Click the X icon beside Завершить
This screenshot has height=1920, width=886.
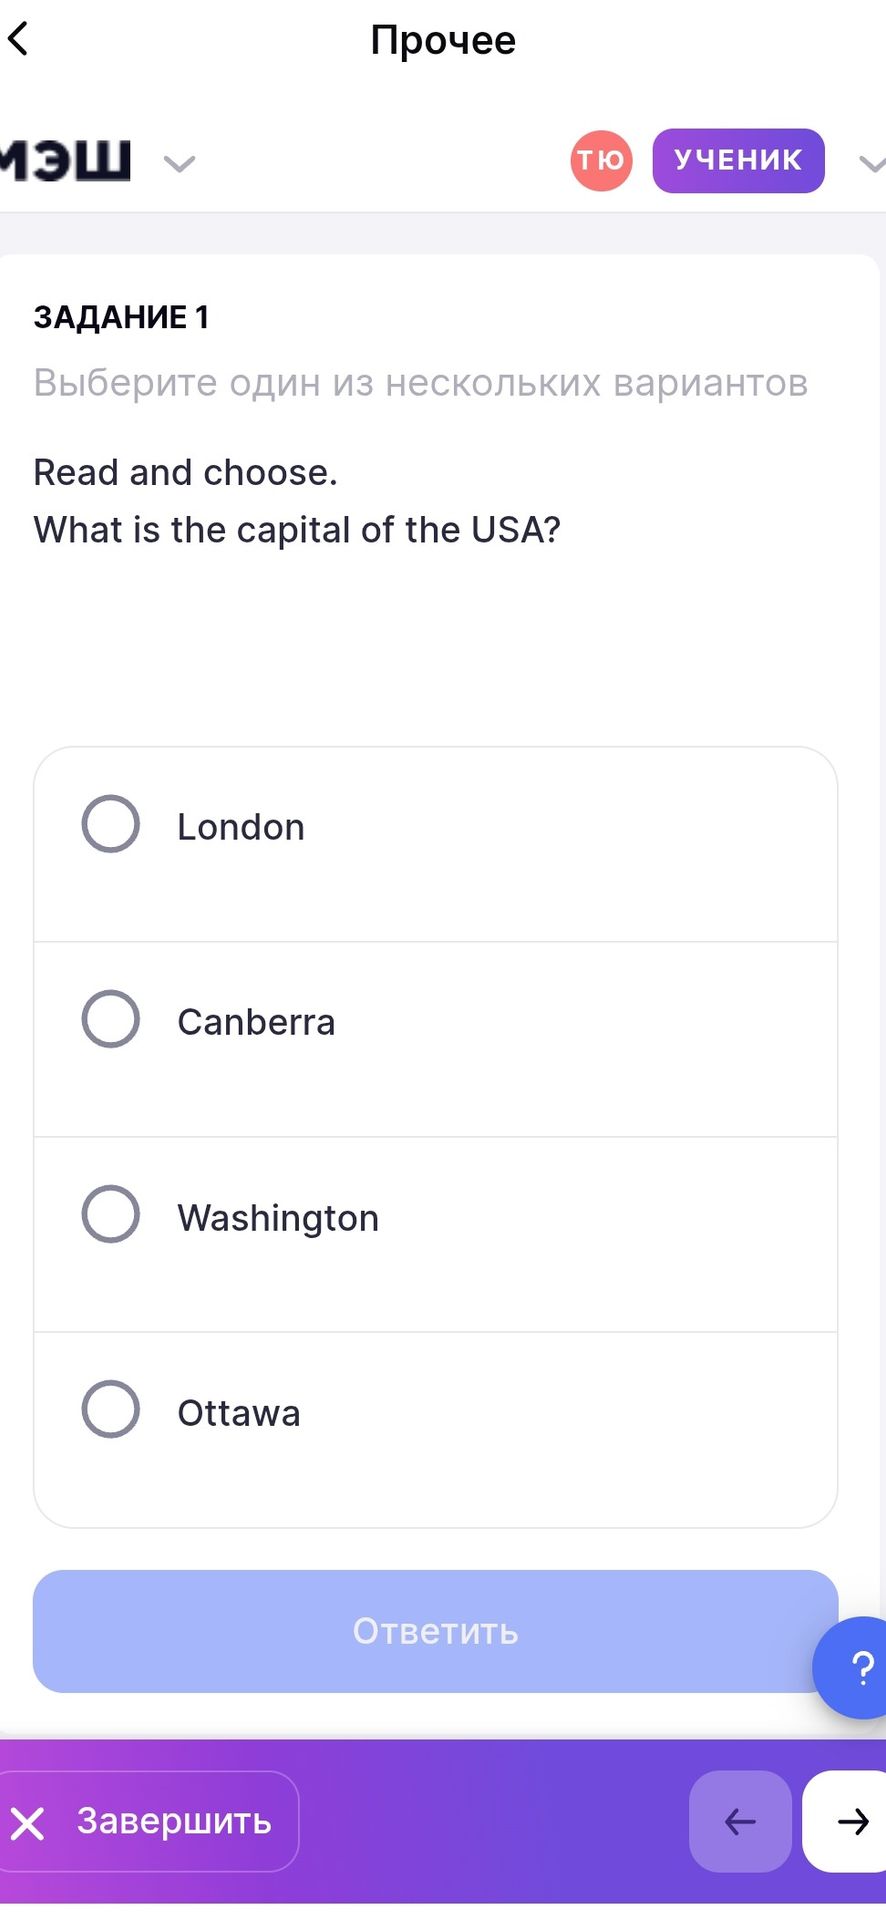pyautogui.click(x=28, y=1823)
